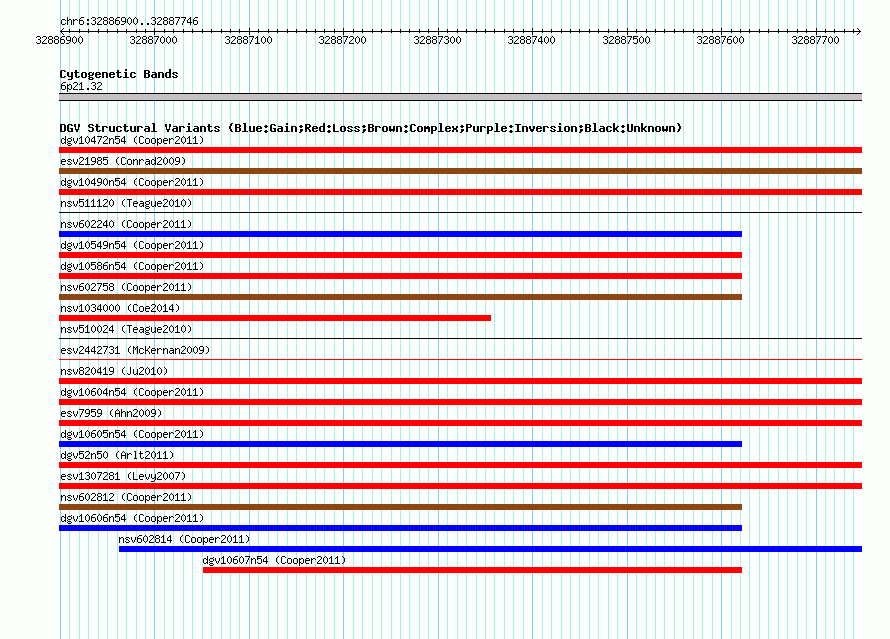Click the Cytogenetic Bands track title

pyautogui.click(x=119, y=74)
